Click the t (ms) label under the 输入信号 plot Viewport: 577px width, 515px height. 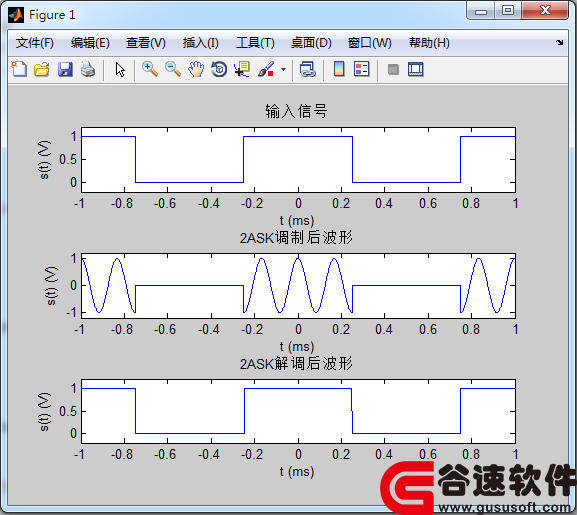(x=297, y=221)
